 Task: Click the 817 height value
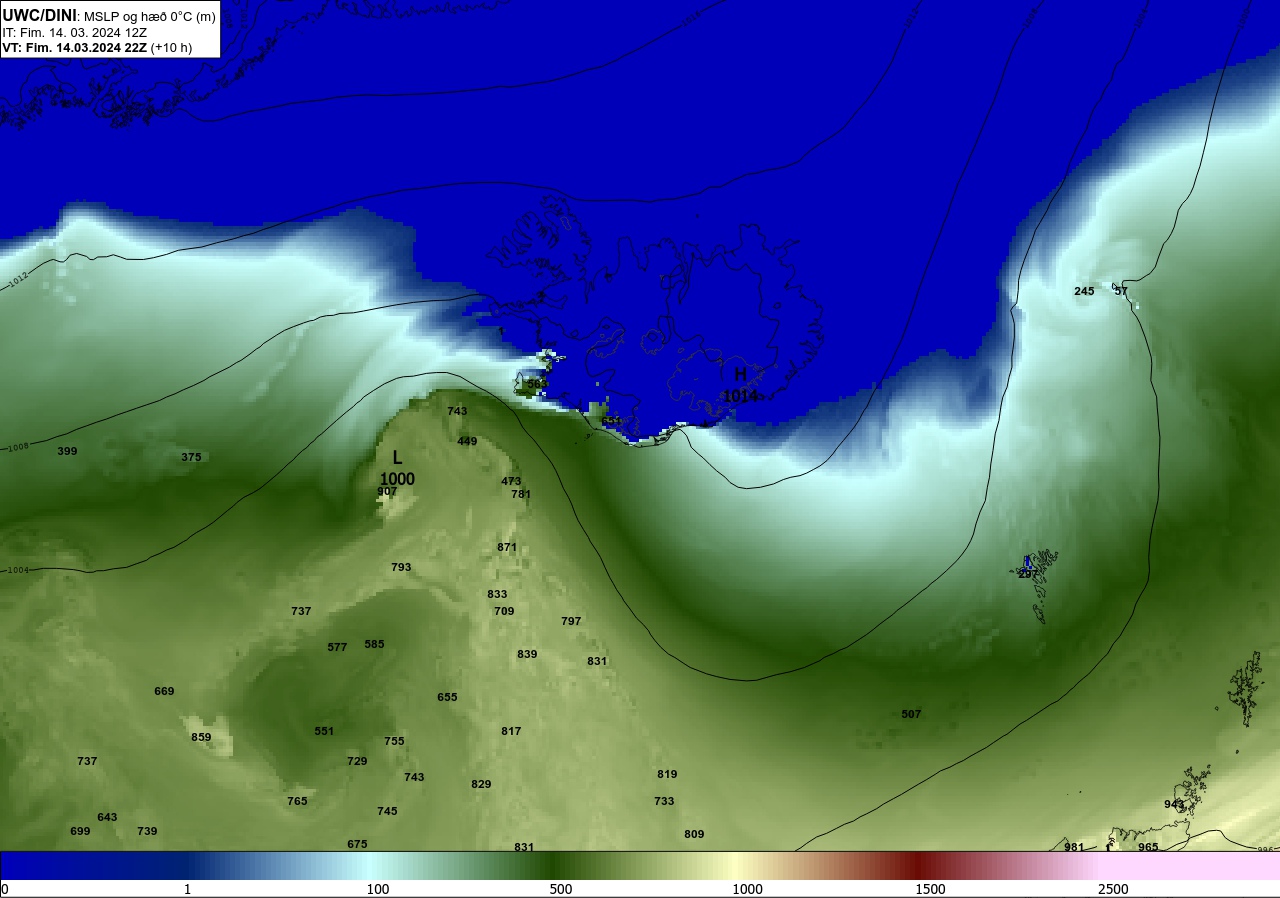(x=511, y=731)
